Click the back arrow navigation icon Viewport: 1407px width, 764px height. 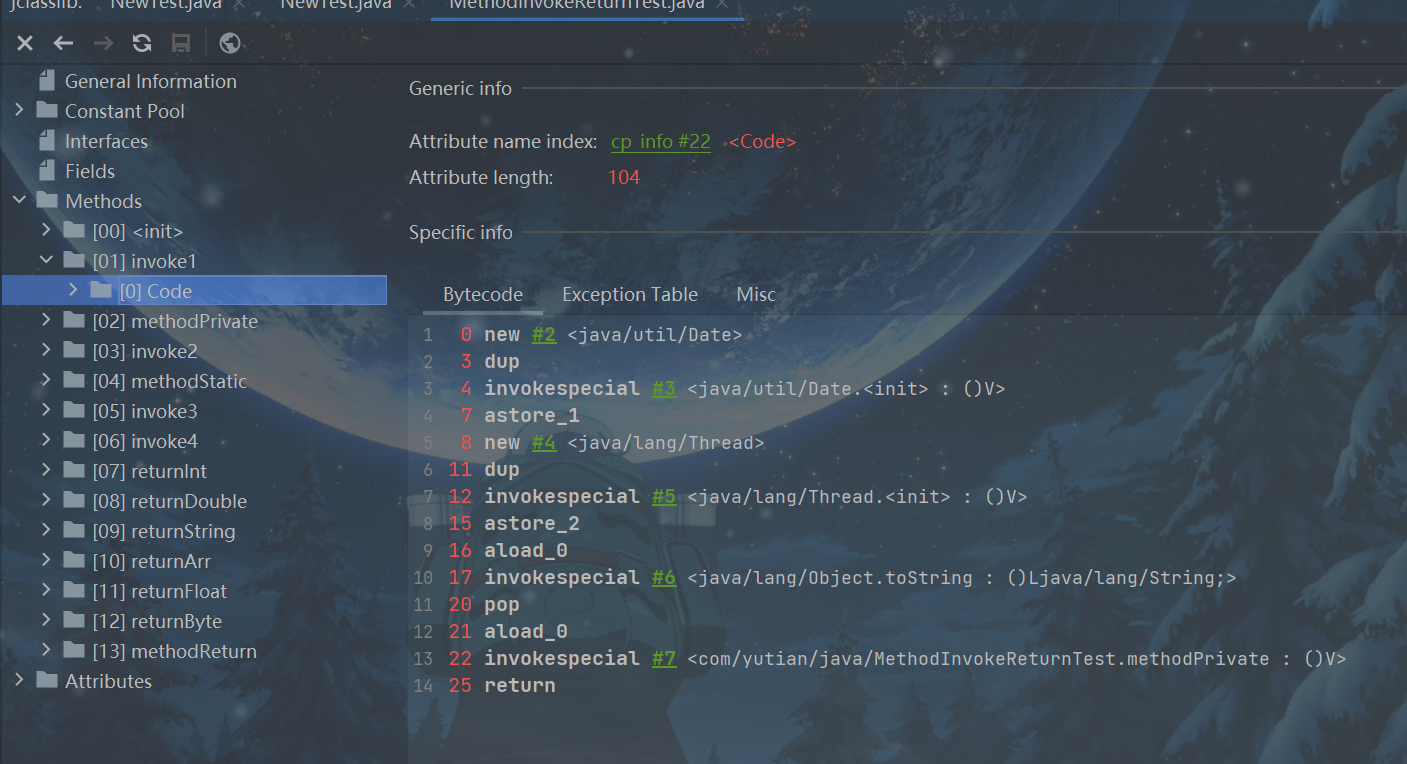(64, 43)
